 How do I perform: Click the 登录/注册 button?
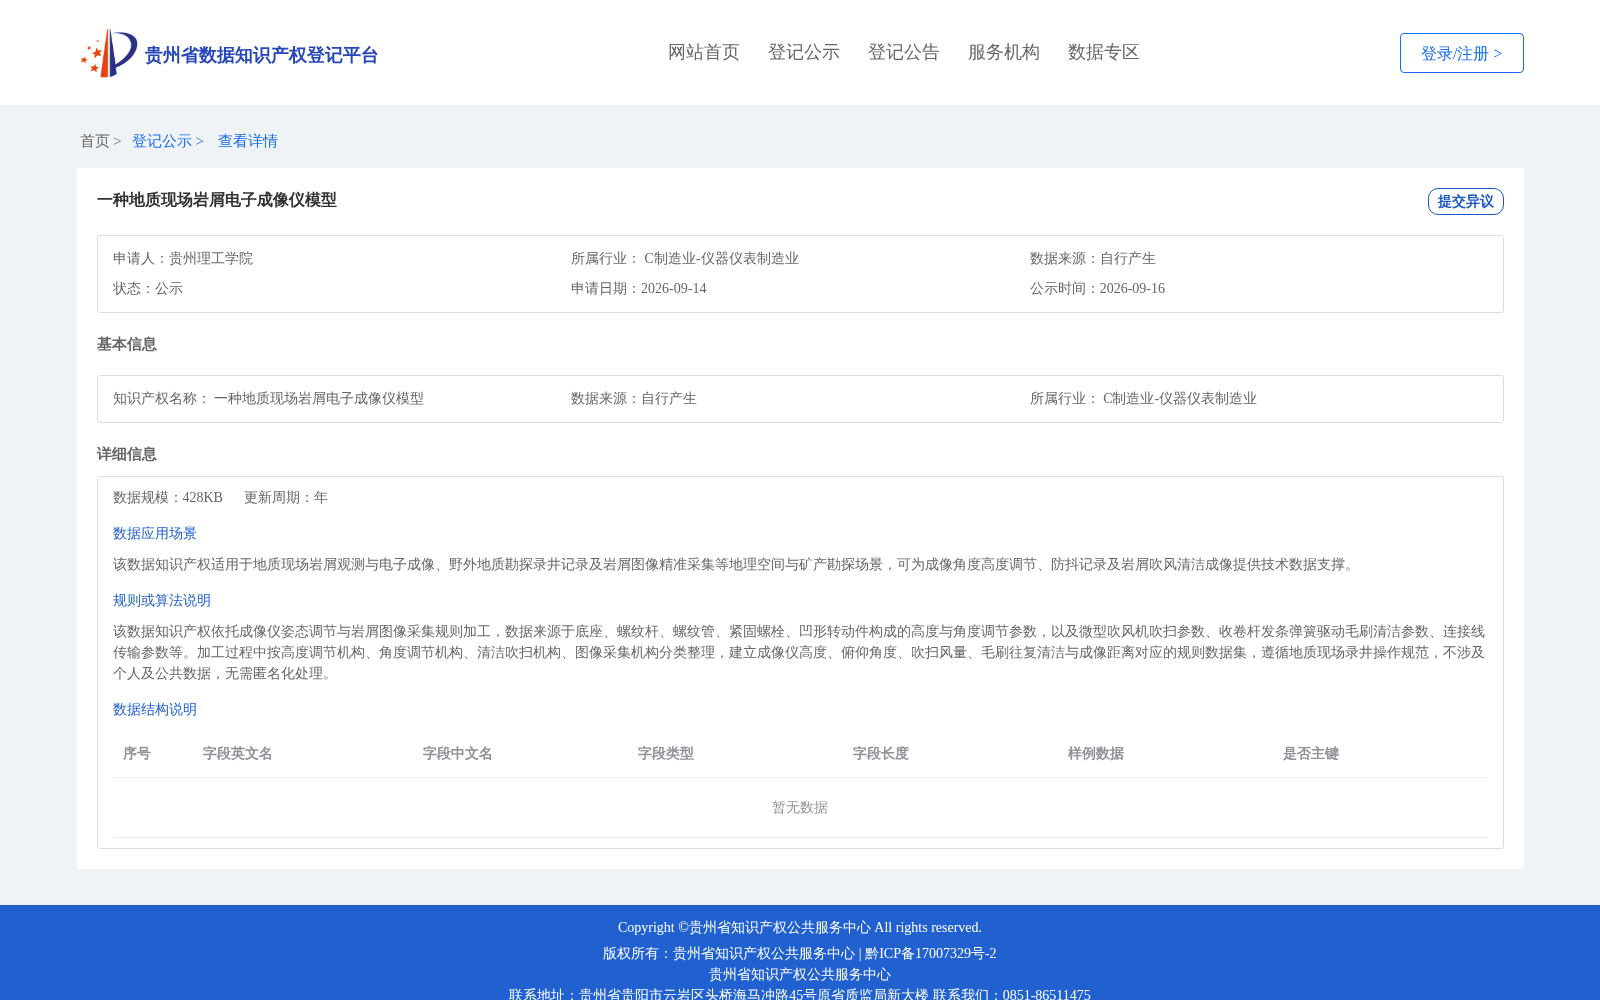point(1462,53)
